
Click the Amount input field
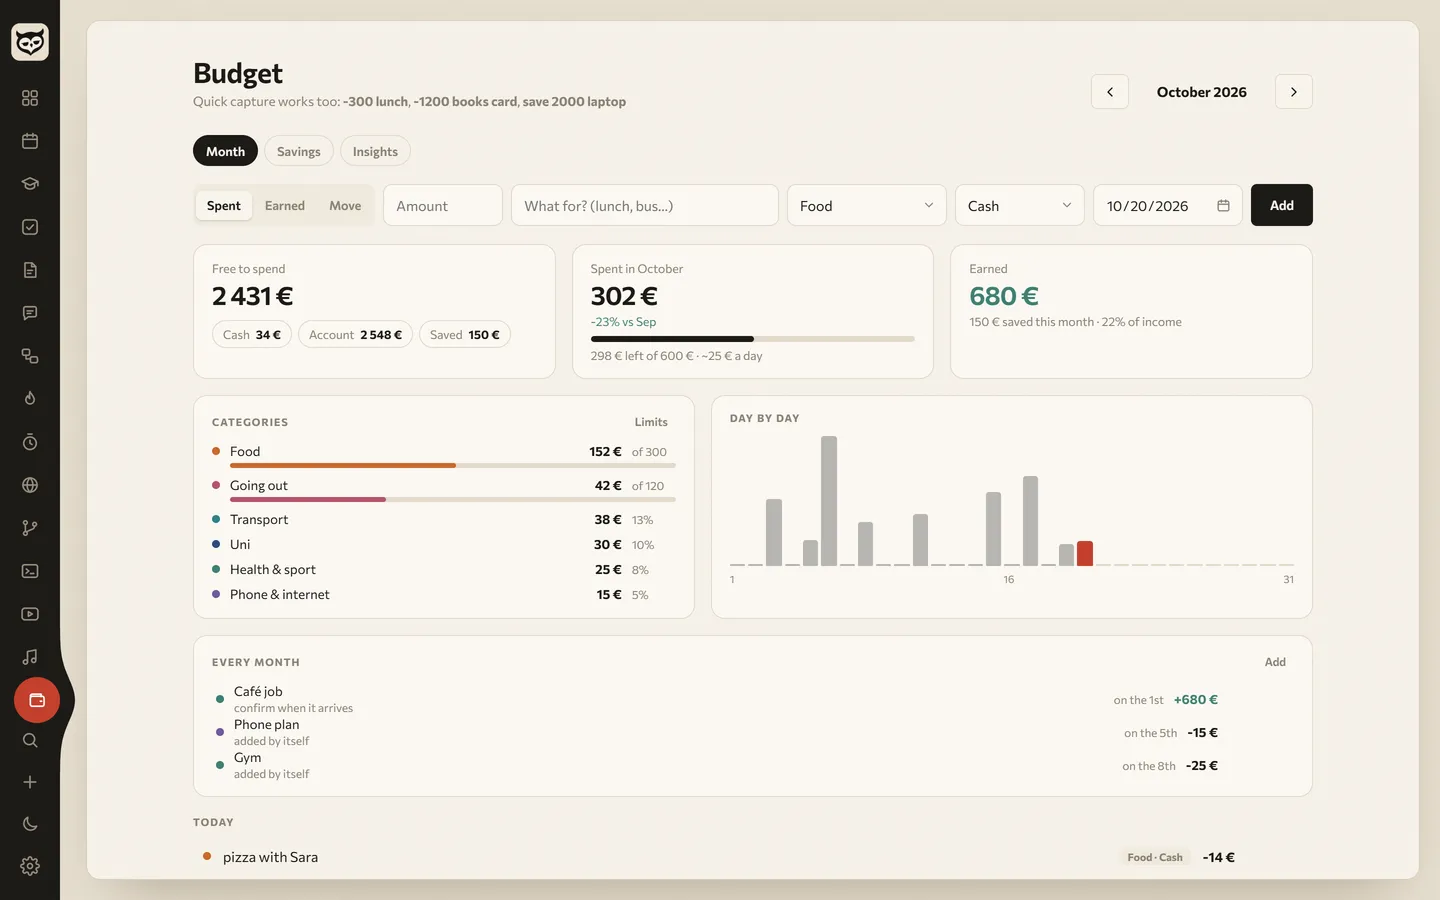tap(443, 206)
